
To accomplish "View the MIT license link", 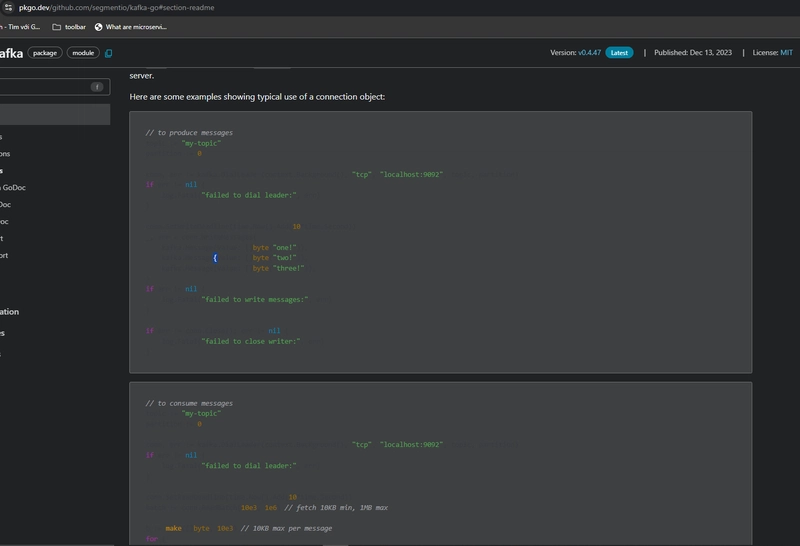I will 786,53.
